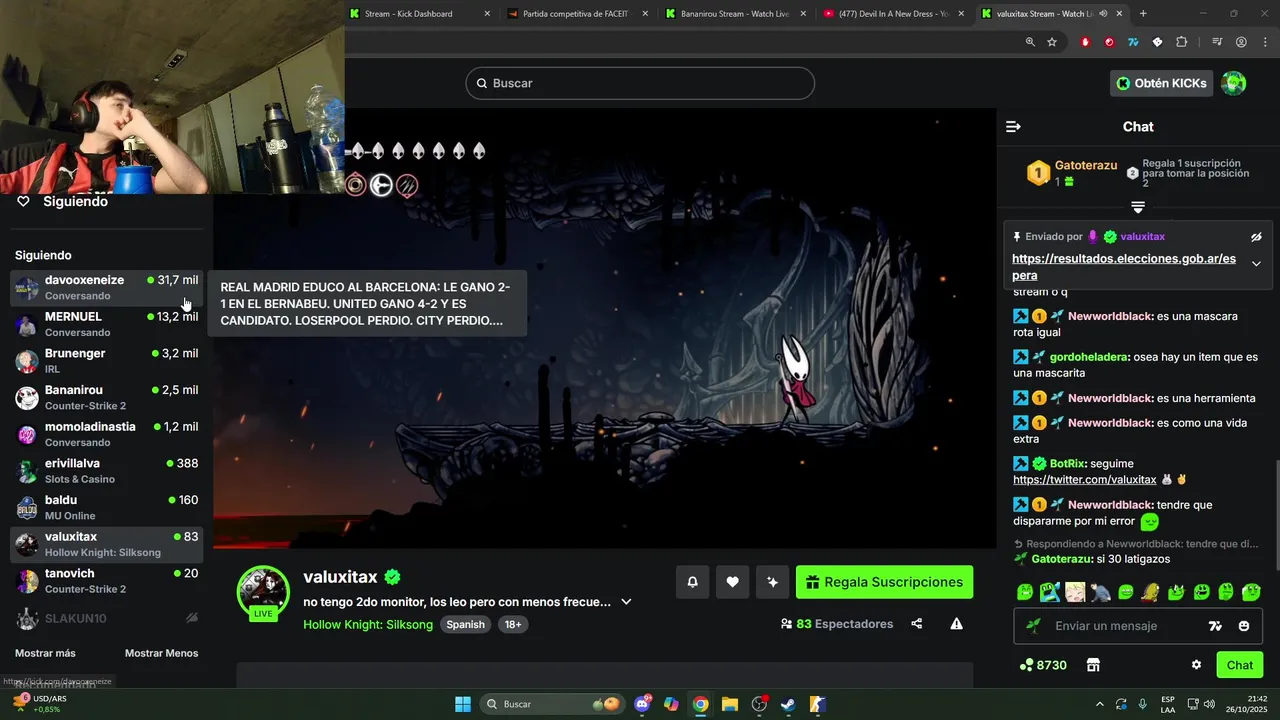Click the Windows Start button
This screenshot has width=1280, height=720.
pos(463,704)
